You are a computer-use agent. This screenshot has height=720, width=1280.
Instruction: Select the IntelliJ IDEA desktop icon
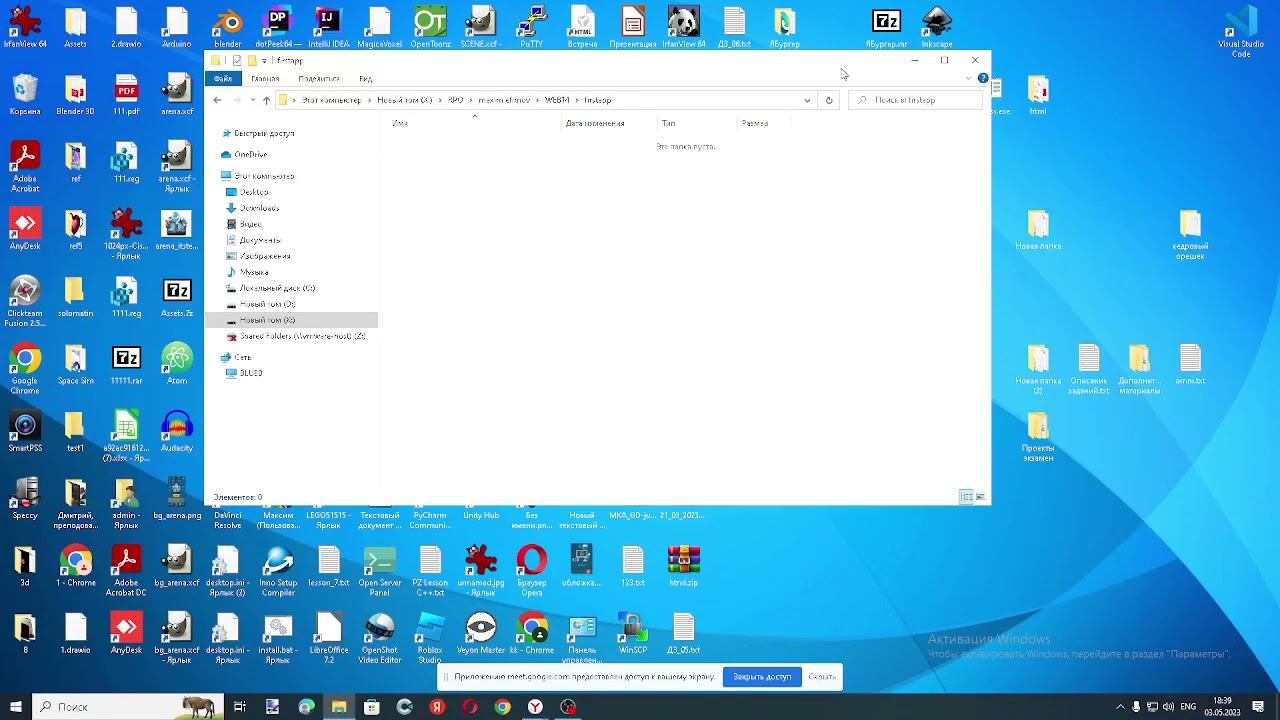pyautogui.click(x=329, y=27)
